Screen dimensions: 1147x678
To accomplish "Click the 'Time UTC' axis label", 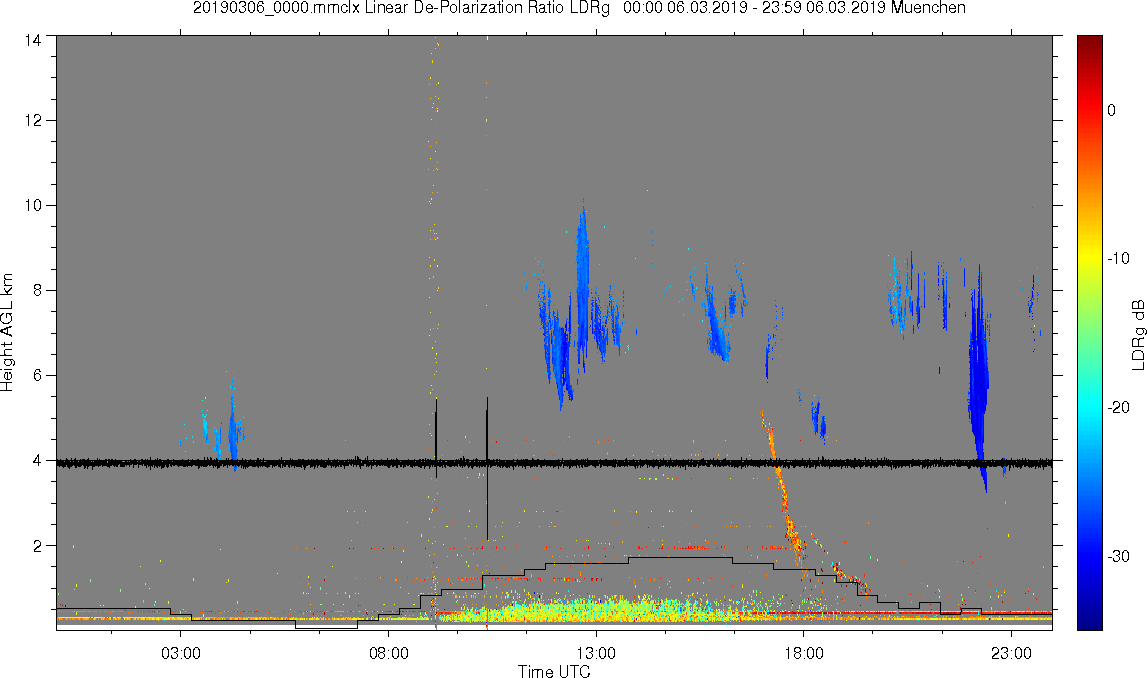I will pyautogui.click(x=554, y=671).
